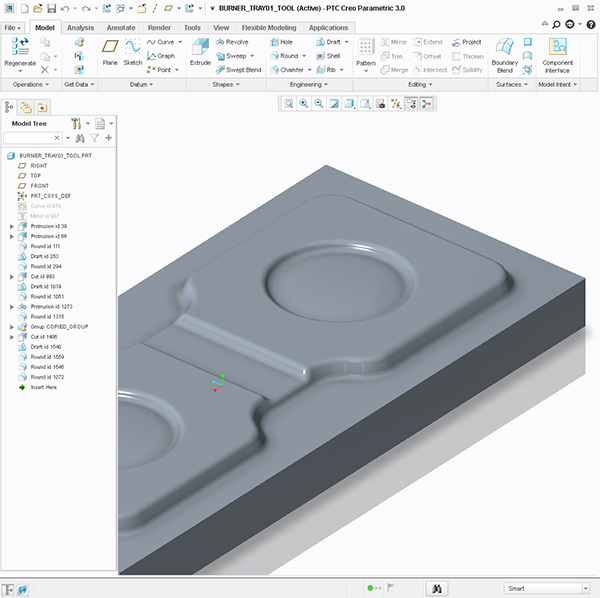Viewport: 600px width, 598px height.
Task: Open the Smart selection filter dropdown
Action: pyautogui.click(x=585, y=588)
